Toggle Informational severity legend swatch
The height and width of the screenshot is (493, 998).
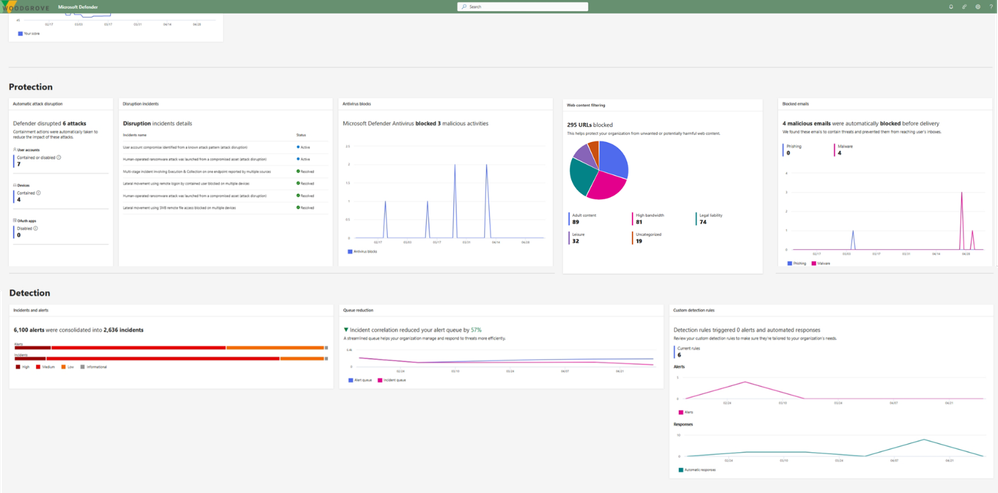pyautogui.click(x=82, y=367)
